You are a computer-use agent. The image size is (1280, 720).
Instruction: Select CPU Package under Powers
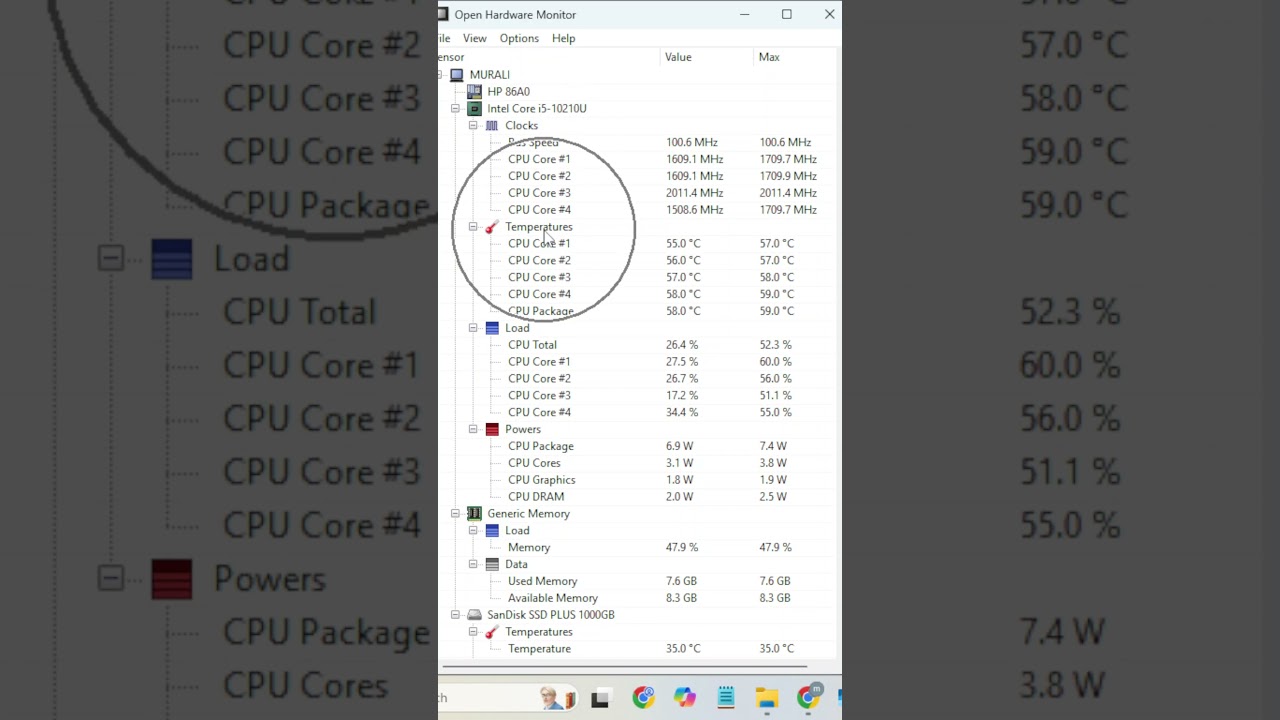click(x=636, y=446)
